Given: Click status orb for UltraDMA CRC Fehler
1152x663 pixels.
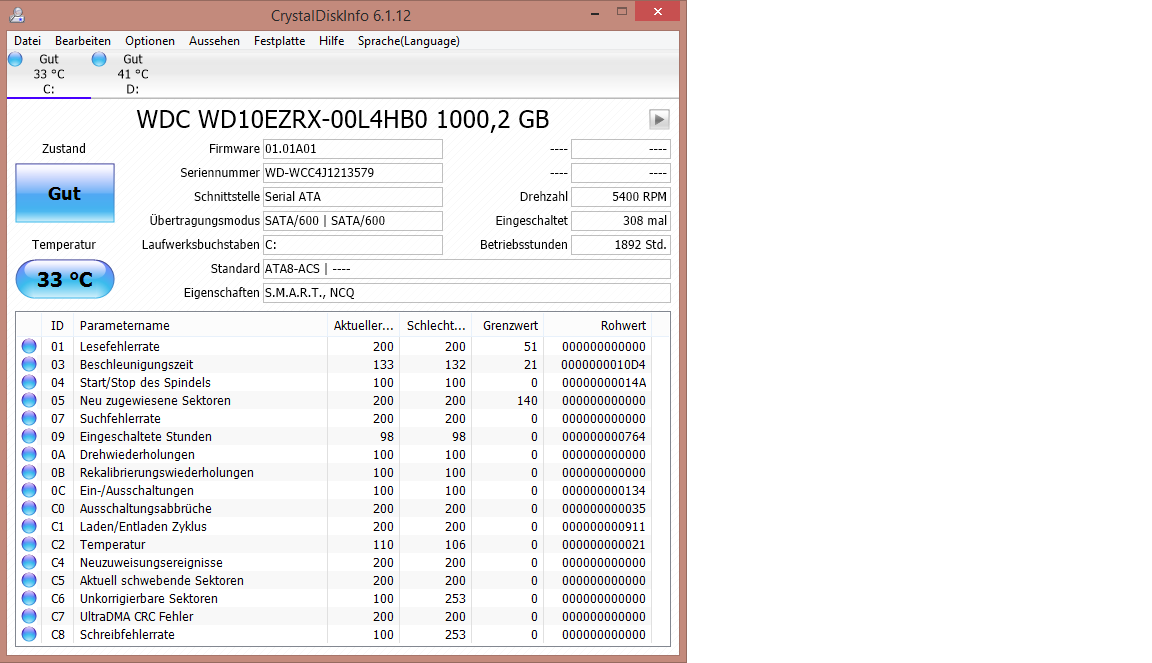Looking at the screenshot, I should coord(29,617).
